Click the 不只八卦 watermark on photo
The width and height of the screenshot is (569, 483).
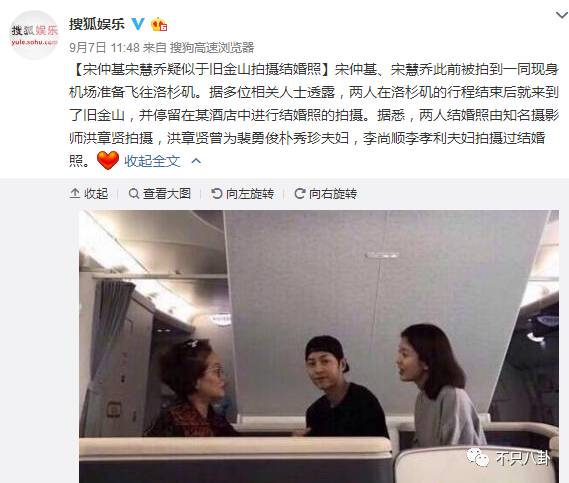(x=509, y=458)
